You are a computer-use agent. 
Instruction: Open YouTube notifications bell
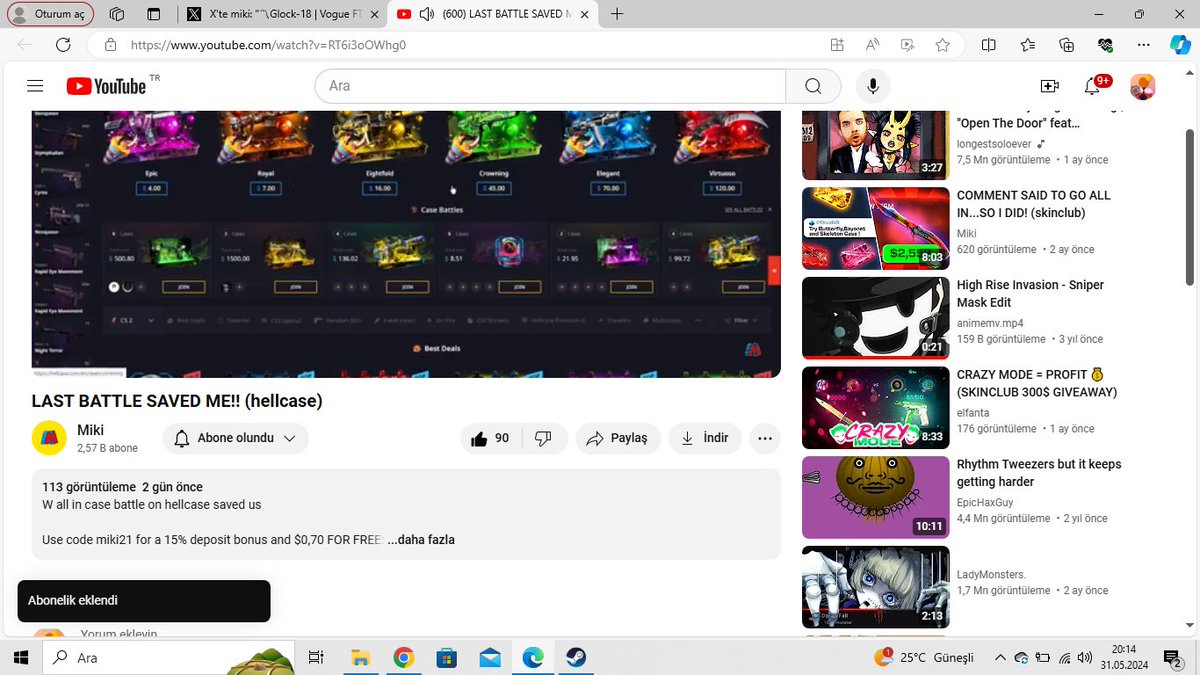pos(1092,86)
